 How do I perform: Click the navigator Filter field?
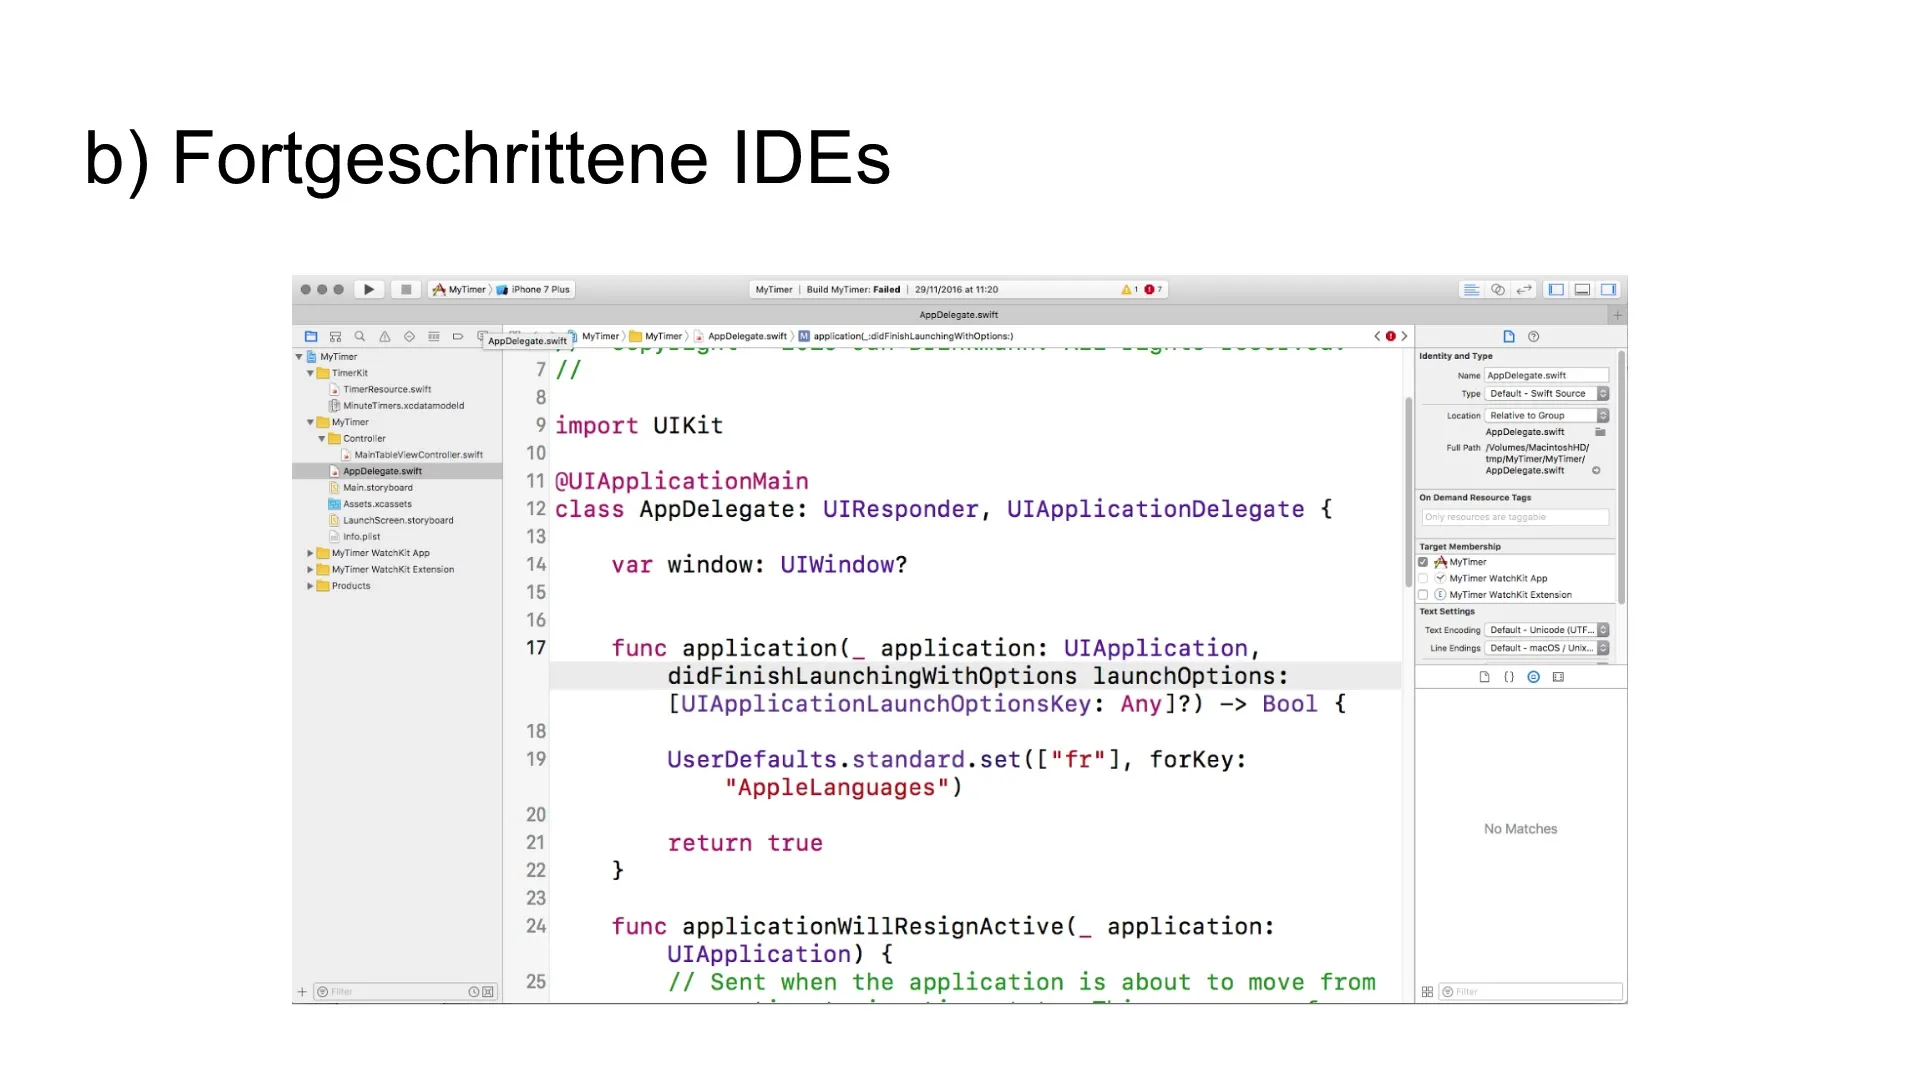pos(405,992)
